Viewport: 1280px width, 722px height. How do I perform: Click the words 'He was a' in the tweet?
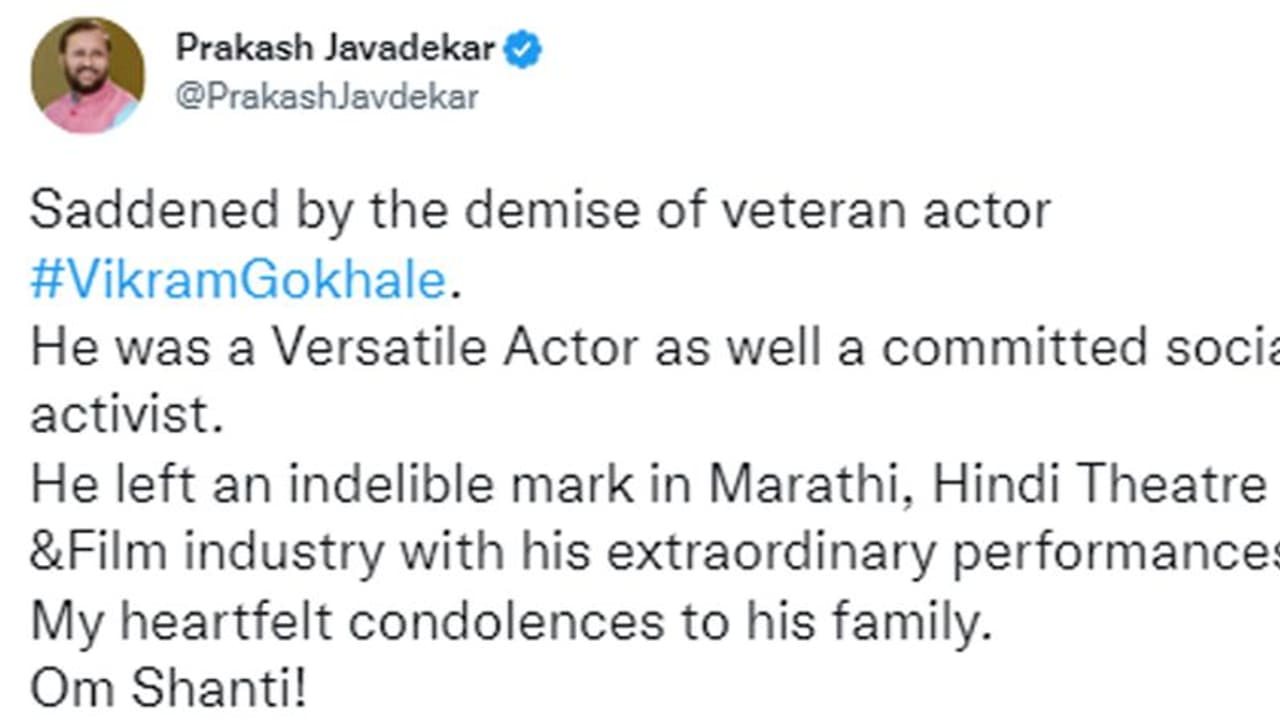click(x=143, y=348)
